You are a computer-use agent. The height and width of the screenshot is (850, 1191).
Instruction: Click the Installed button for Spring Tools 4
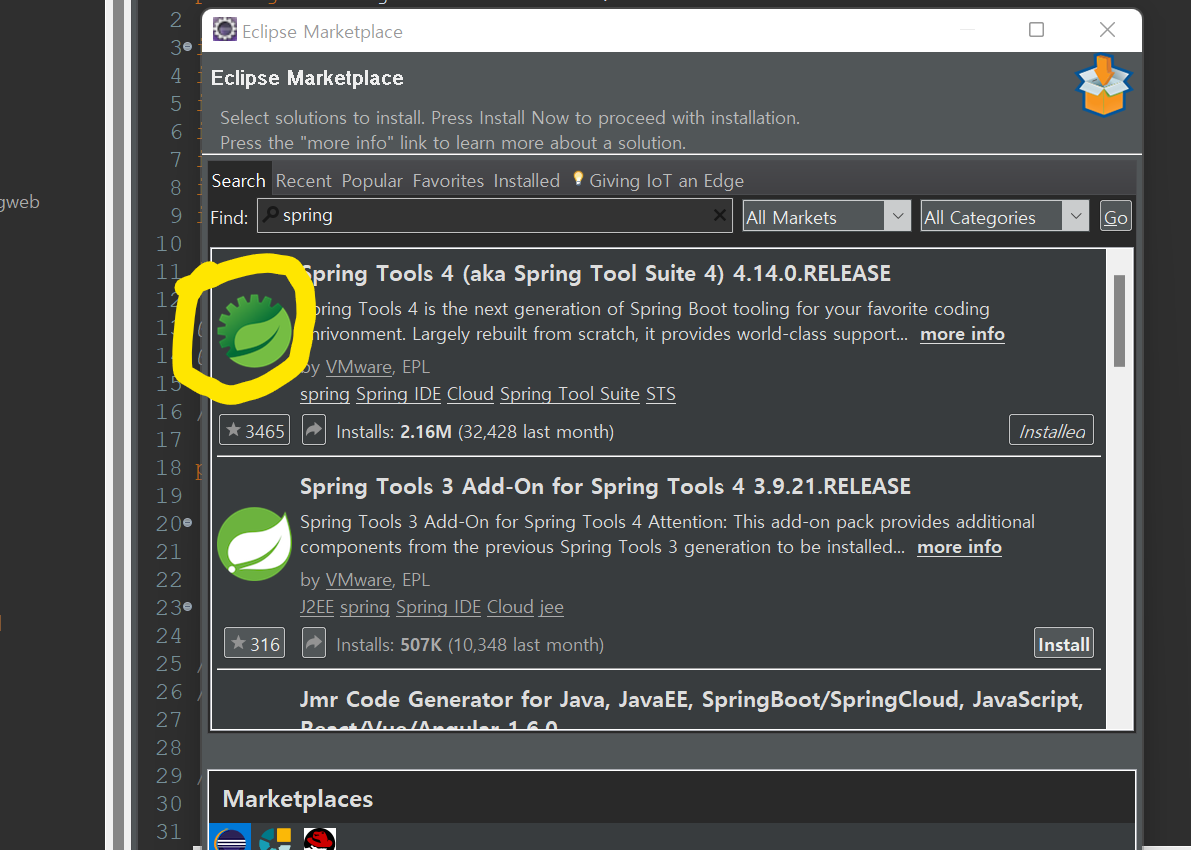1051,431
